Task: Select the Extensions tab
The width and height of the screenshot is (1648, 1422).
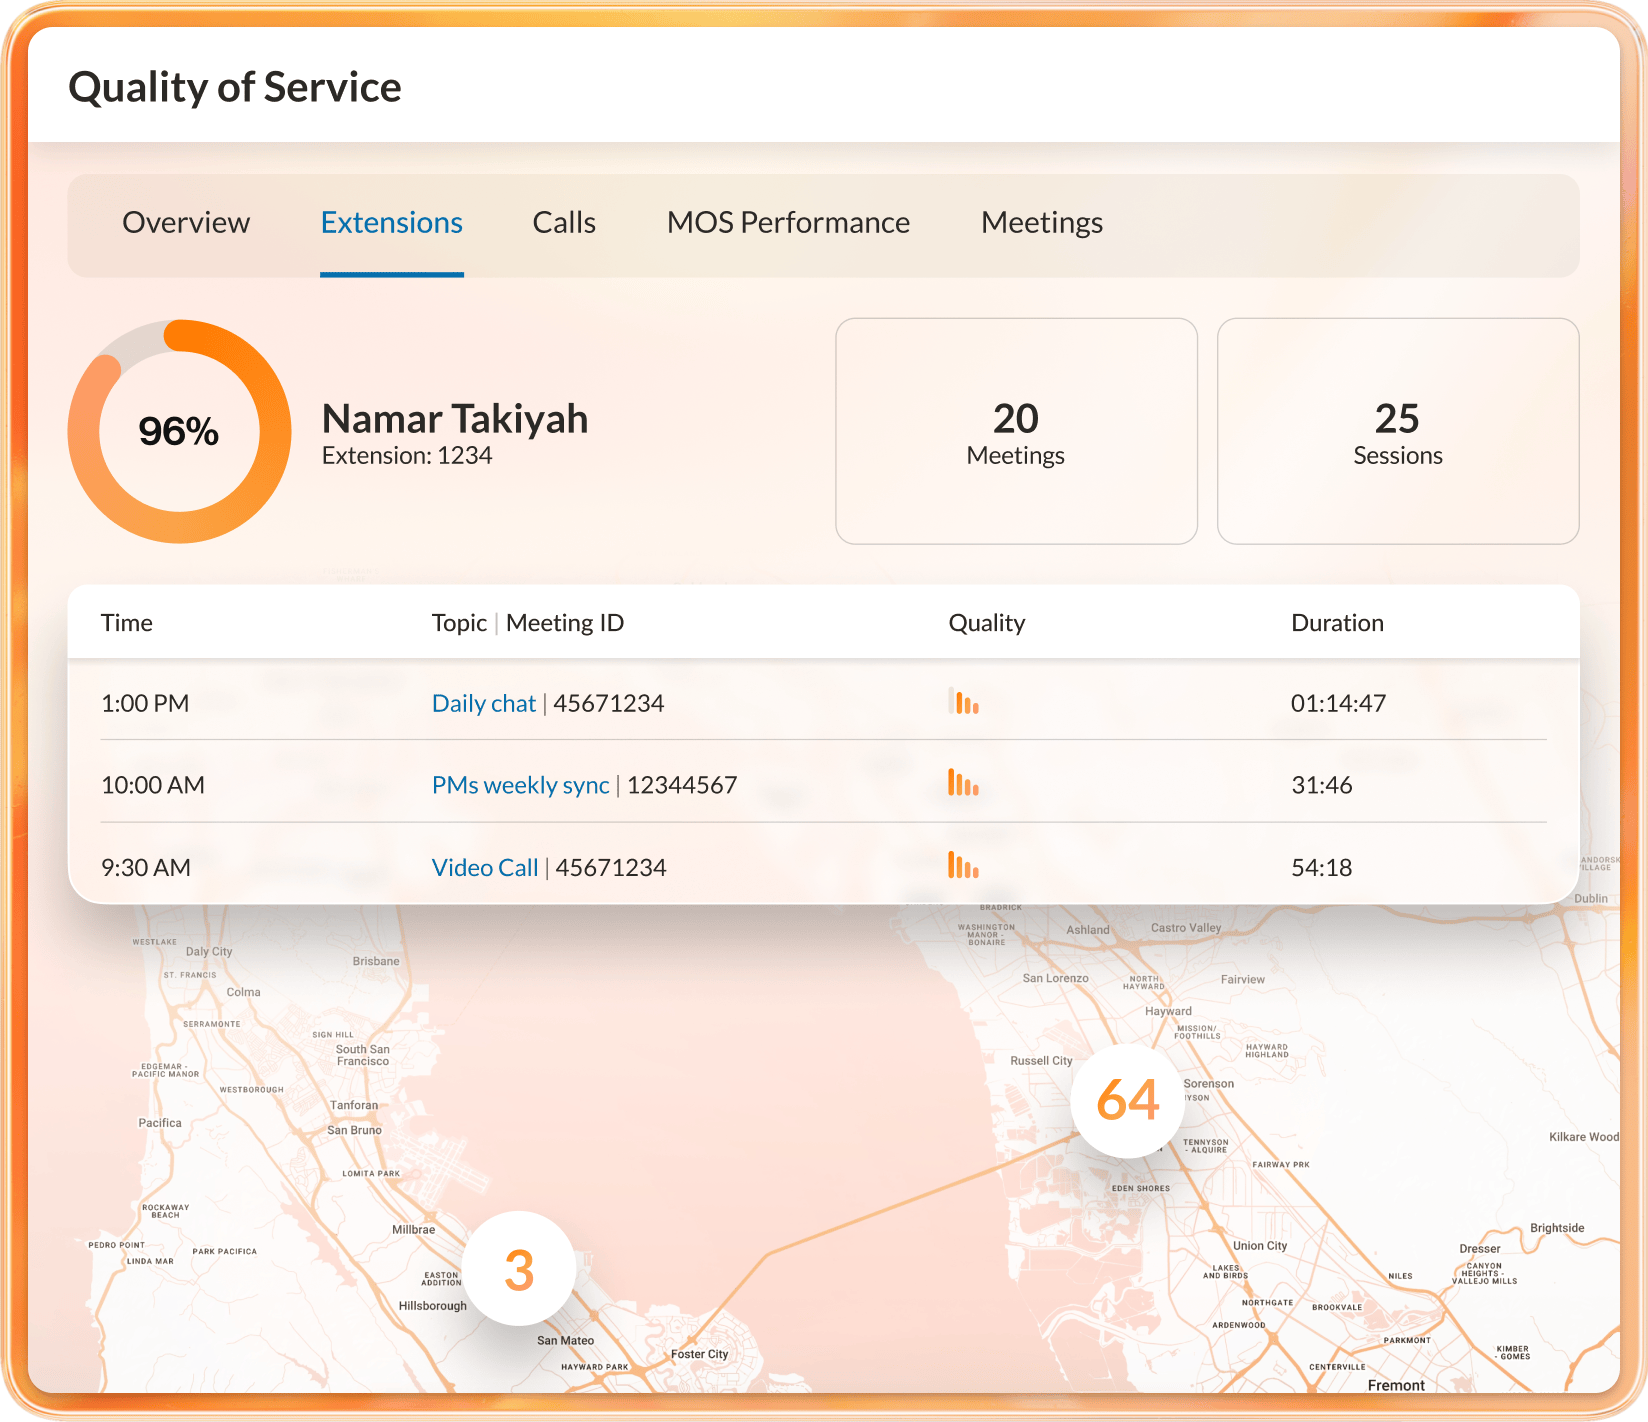Action: 391,223
